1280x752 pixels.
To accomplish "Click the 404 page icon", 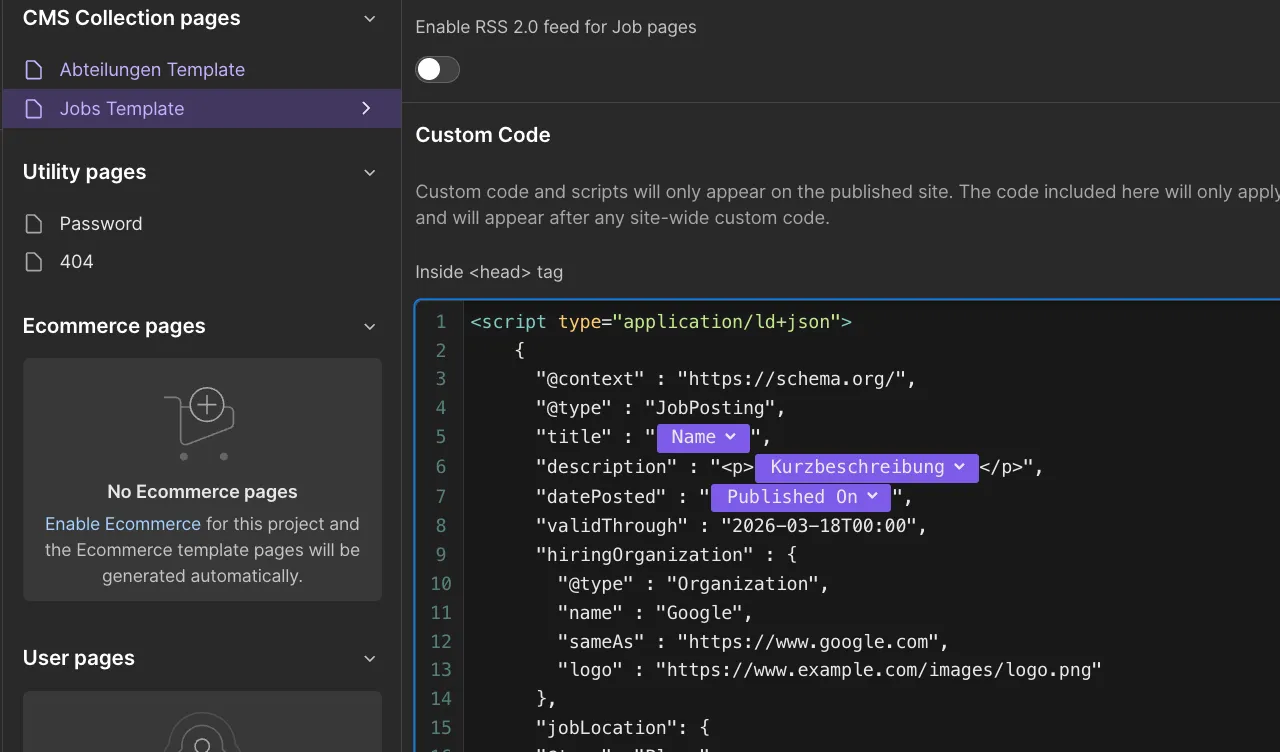I will tap(34, 262).
